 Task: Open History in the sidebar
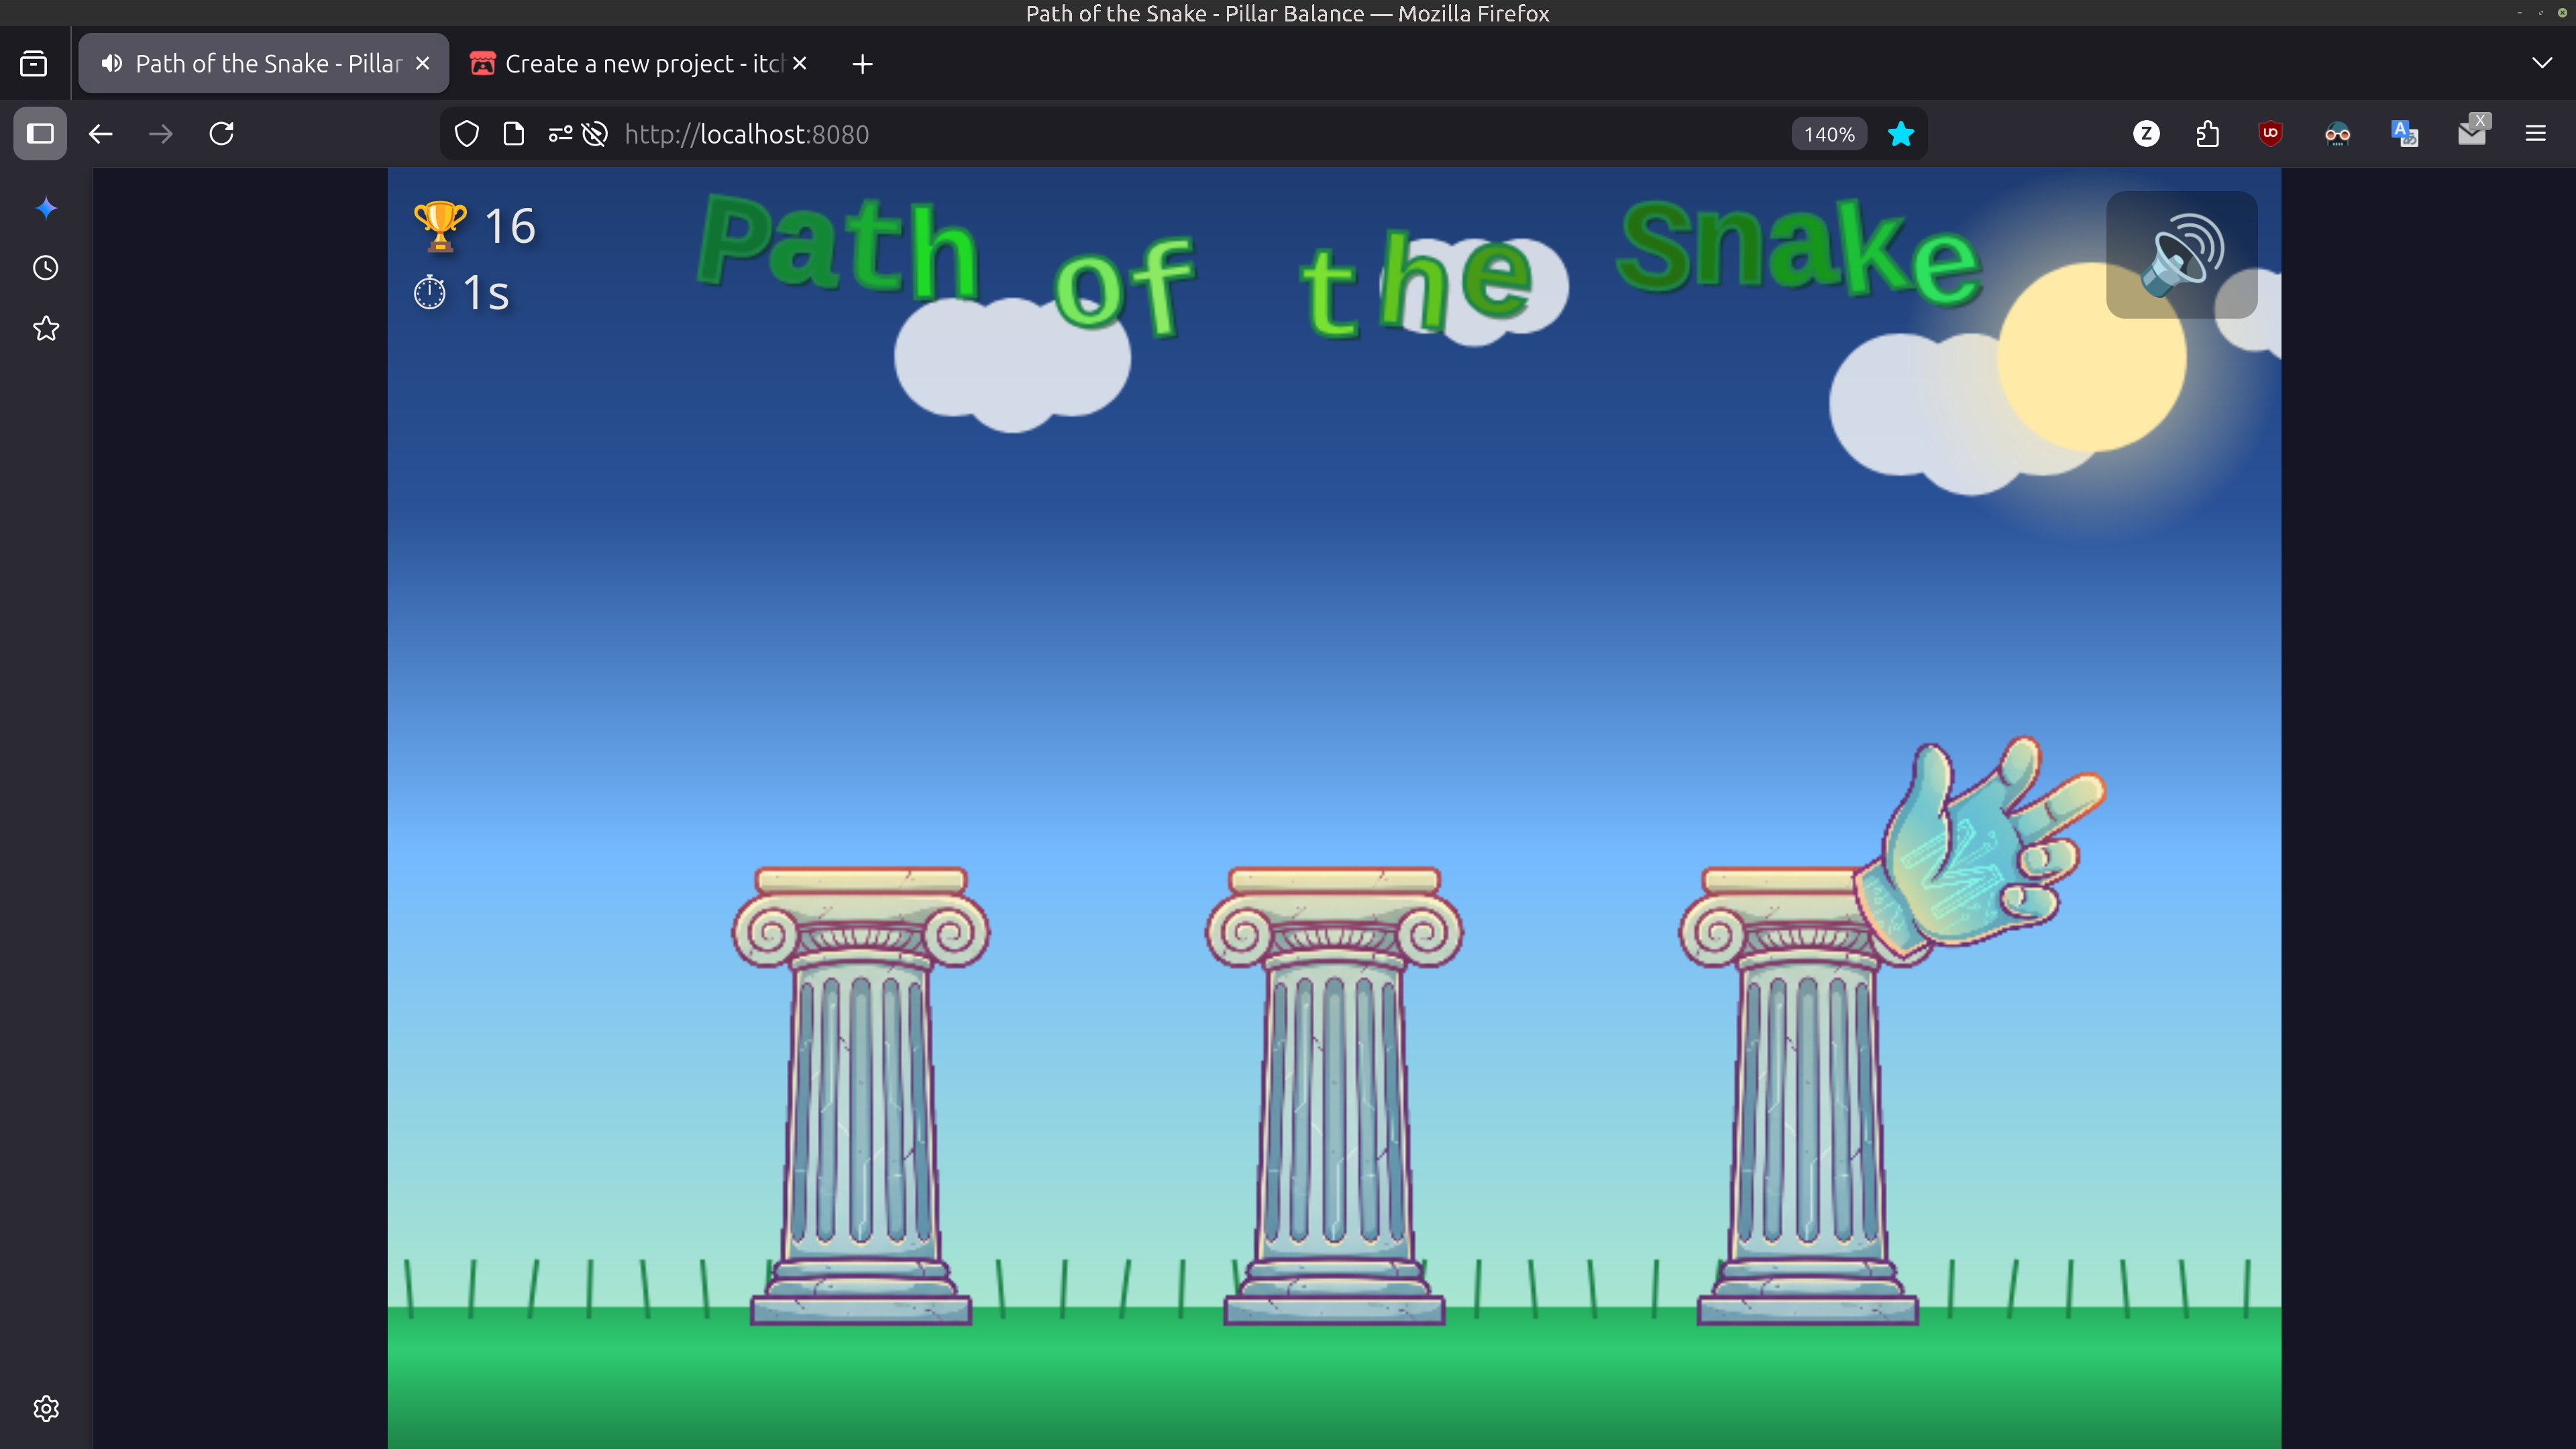tap(46, 268)
